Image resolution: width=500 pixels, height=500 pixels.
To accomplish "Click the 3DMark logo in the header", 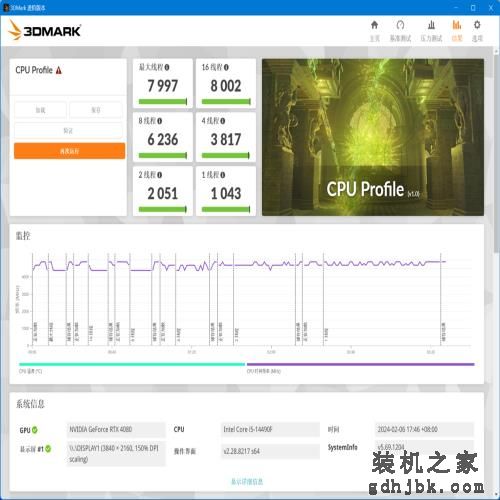I will tap(45, 30).
